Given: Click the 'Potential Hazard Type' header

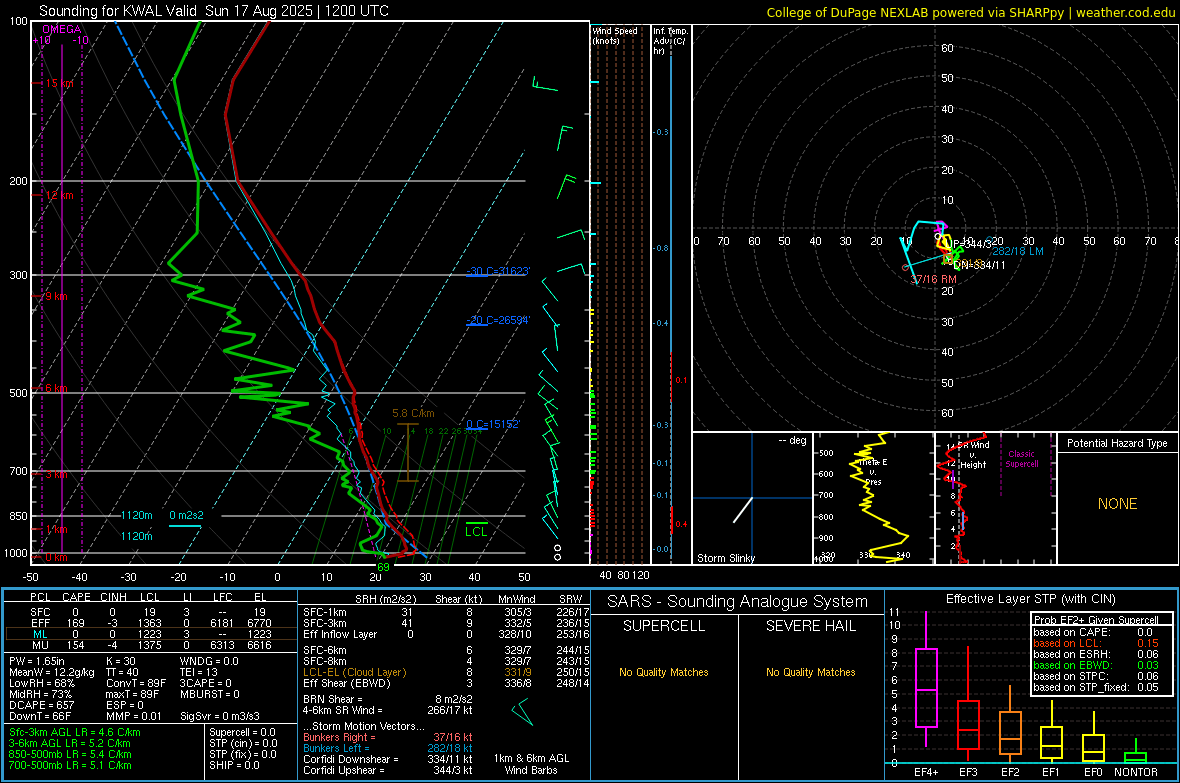Looking at the screenshot, I should (x=1117, y=443).
